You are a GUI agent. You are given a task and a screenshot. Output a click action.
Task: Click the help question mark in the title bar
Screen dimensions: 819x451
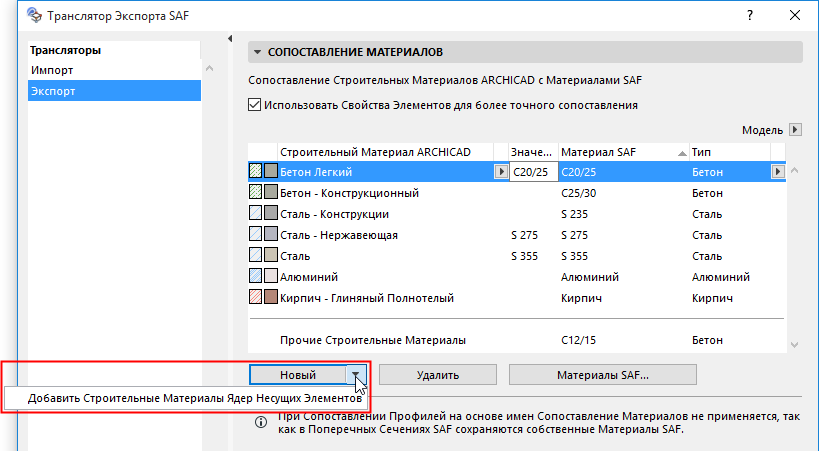pyautogui.click(x=750, y=15)
